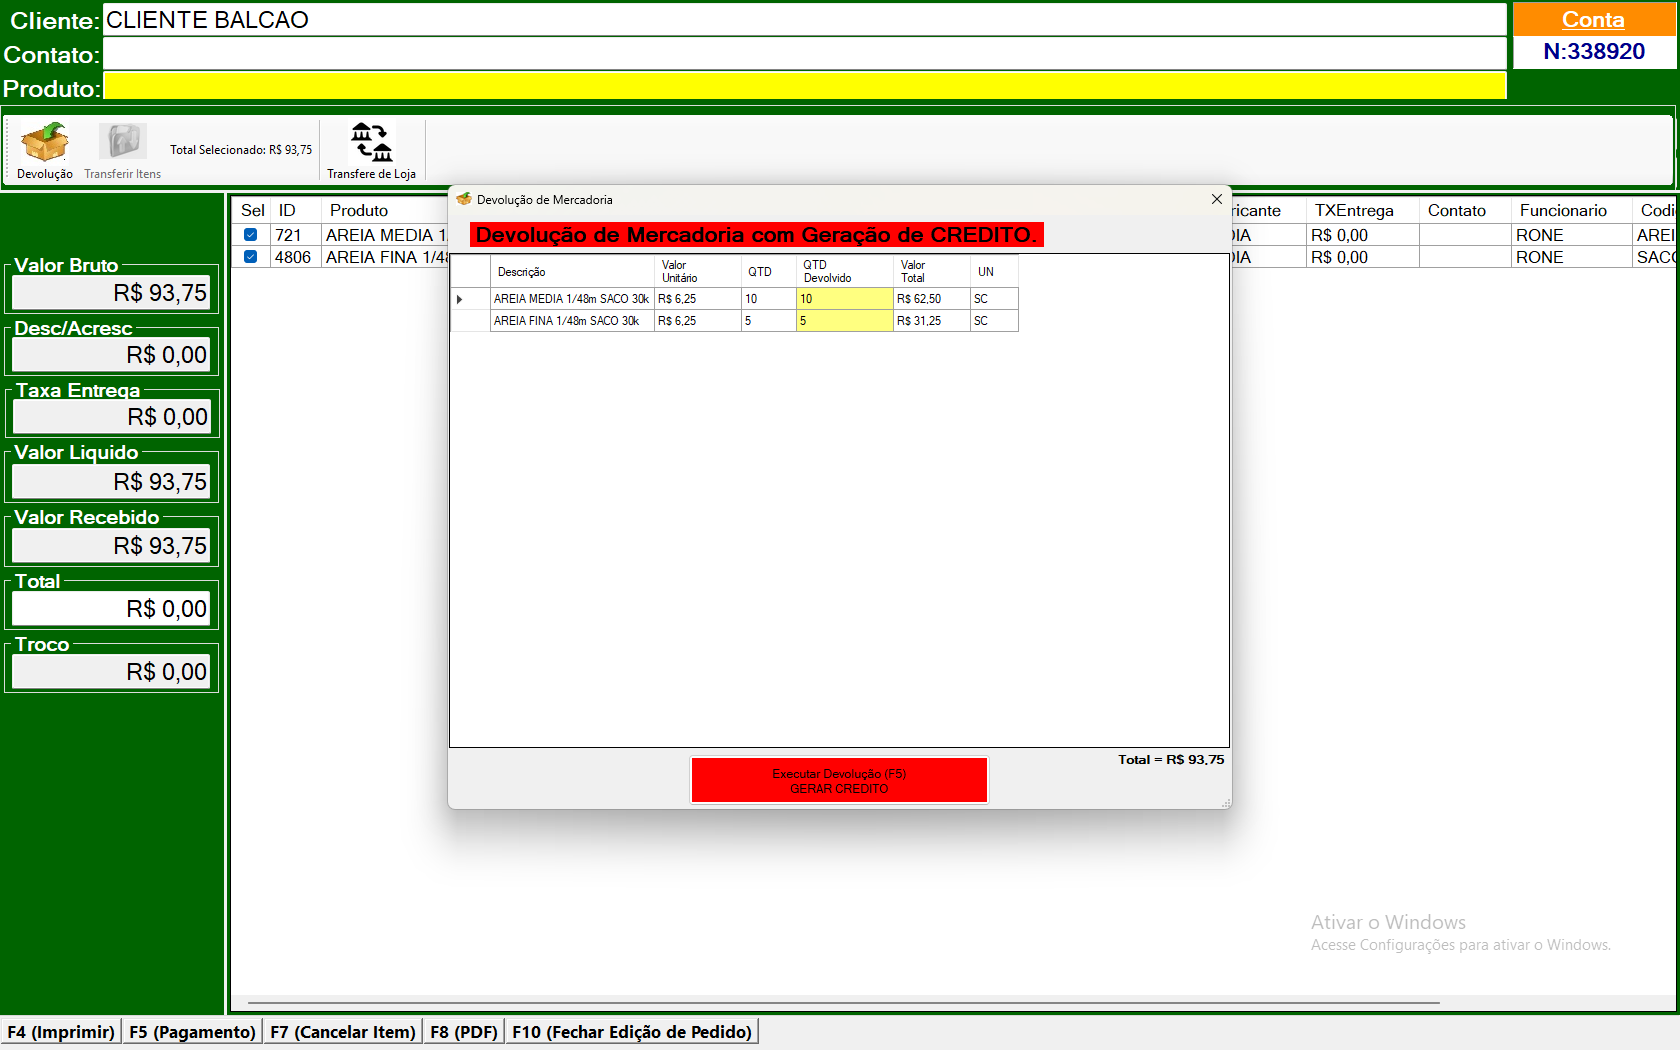Select F7 (Cancelar Item) option
Image resolution: width=1680 pixels, height=1050 pixels.
[x=343, y=1032]
